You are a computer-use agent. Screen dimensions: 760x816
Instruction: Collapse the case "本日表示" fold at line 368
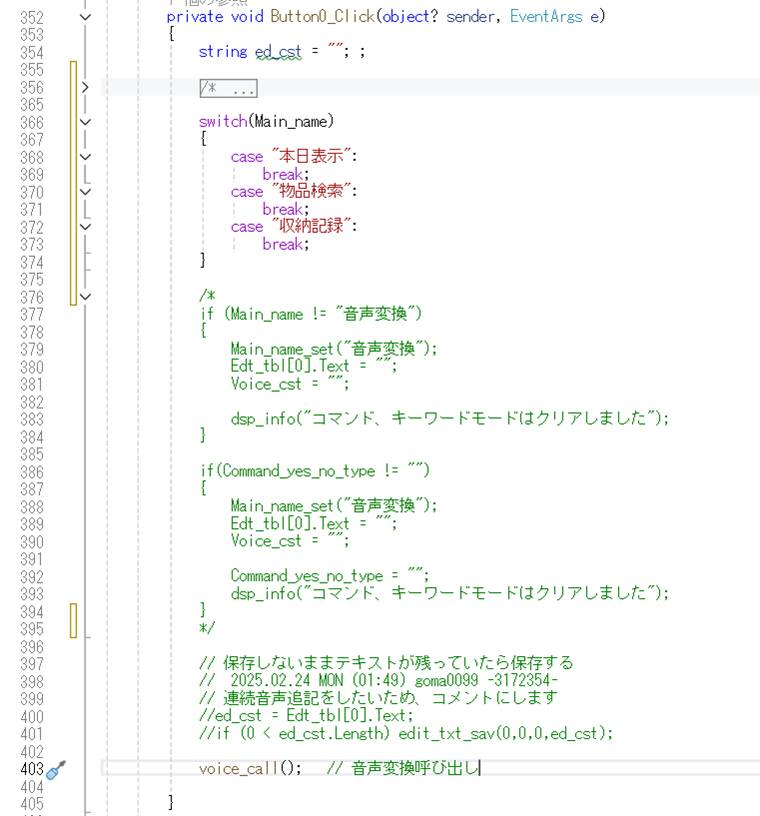coord(85,157)
